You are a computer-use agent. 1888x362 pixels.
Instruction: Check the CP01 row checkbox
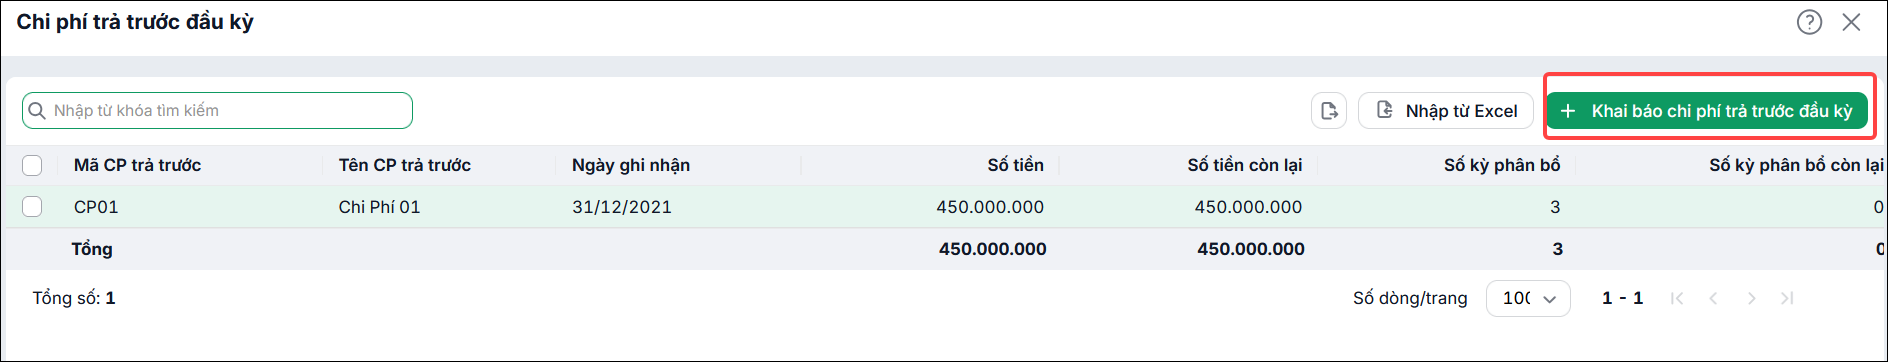32,207
